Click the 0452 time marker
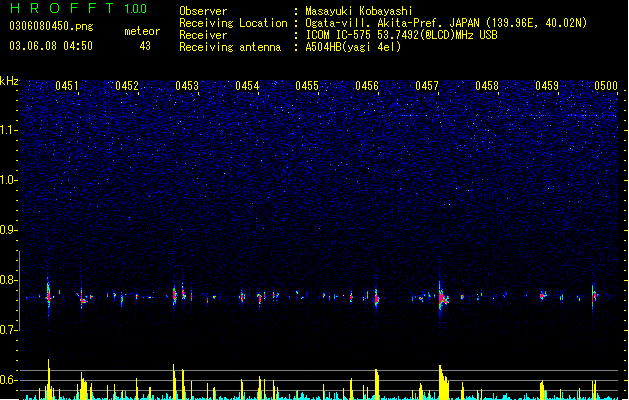Image resolution: width=629 pixels, height=400 pixels. 127,86
